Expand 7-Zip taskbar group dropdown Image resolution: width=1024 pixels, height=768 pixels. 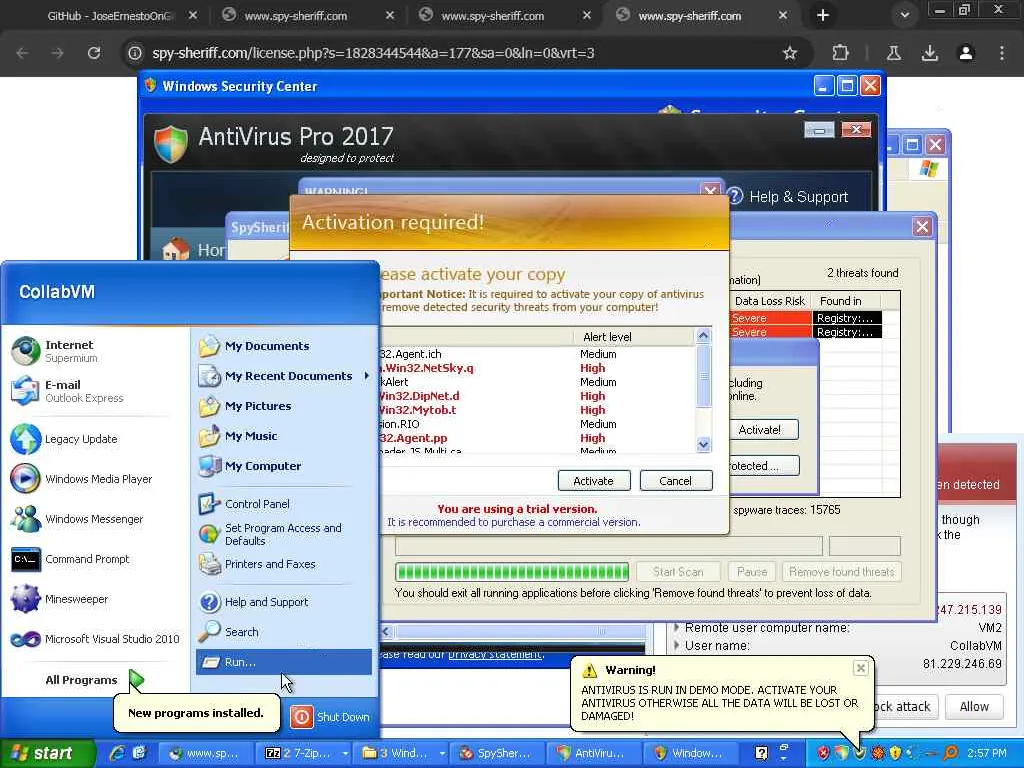[345, 753]
